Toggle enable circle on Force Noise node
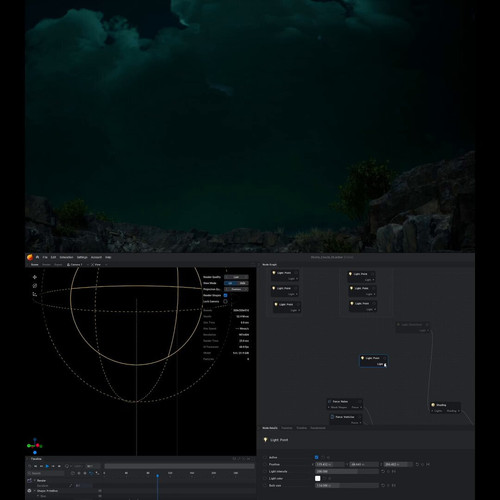The height and width of the screenshot is (500, 500). 359,402
